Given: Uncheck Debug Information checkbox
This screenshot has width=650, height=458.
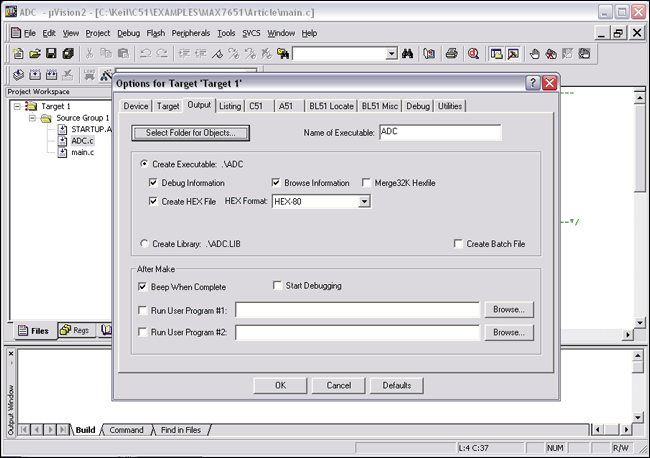Looking at the screenshot, I should (153, 182).
